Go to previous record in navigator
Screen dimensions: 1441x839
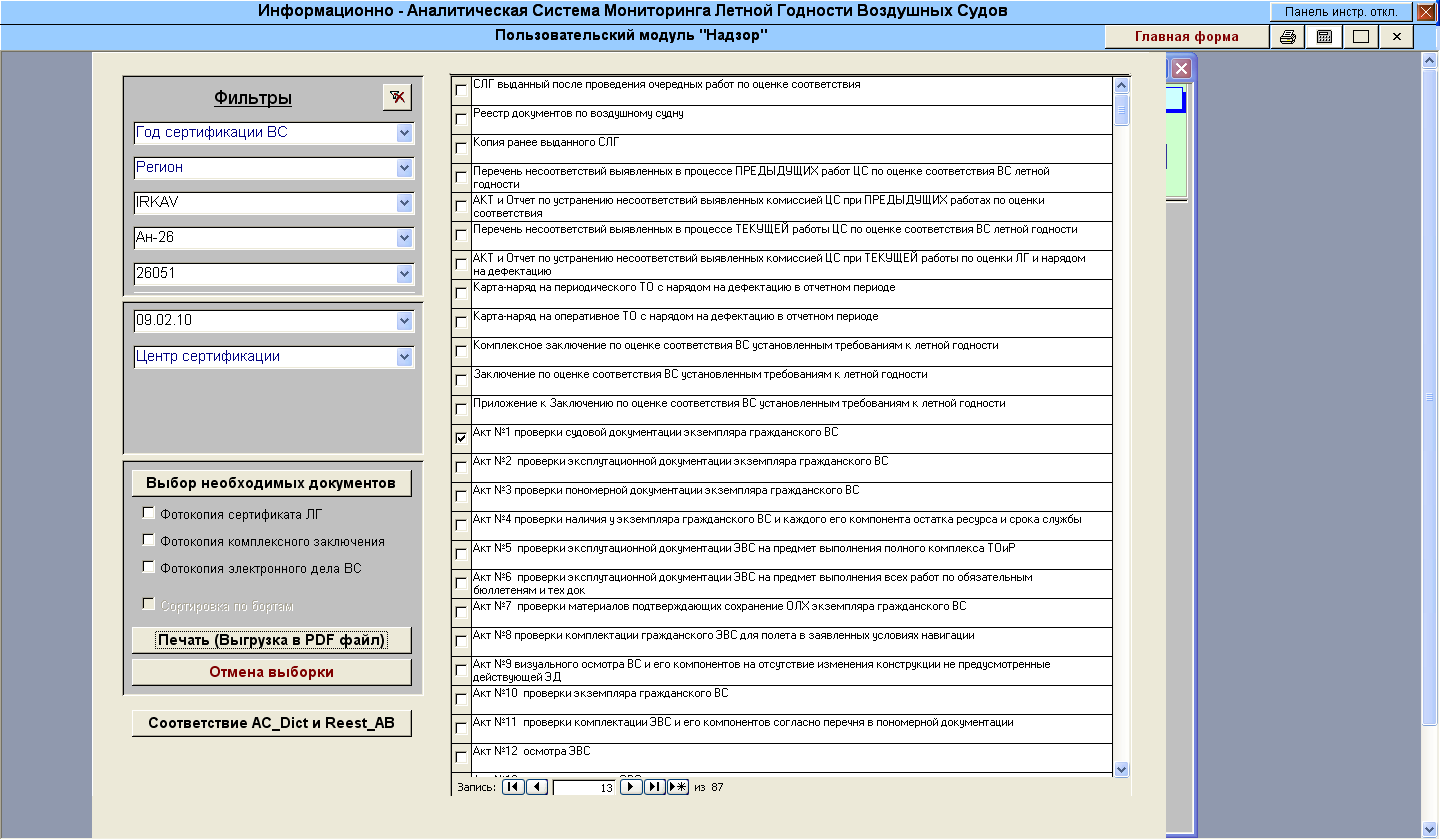coord(537,787)
